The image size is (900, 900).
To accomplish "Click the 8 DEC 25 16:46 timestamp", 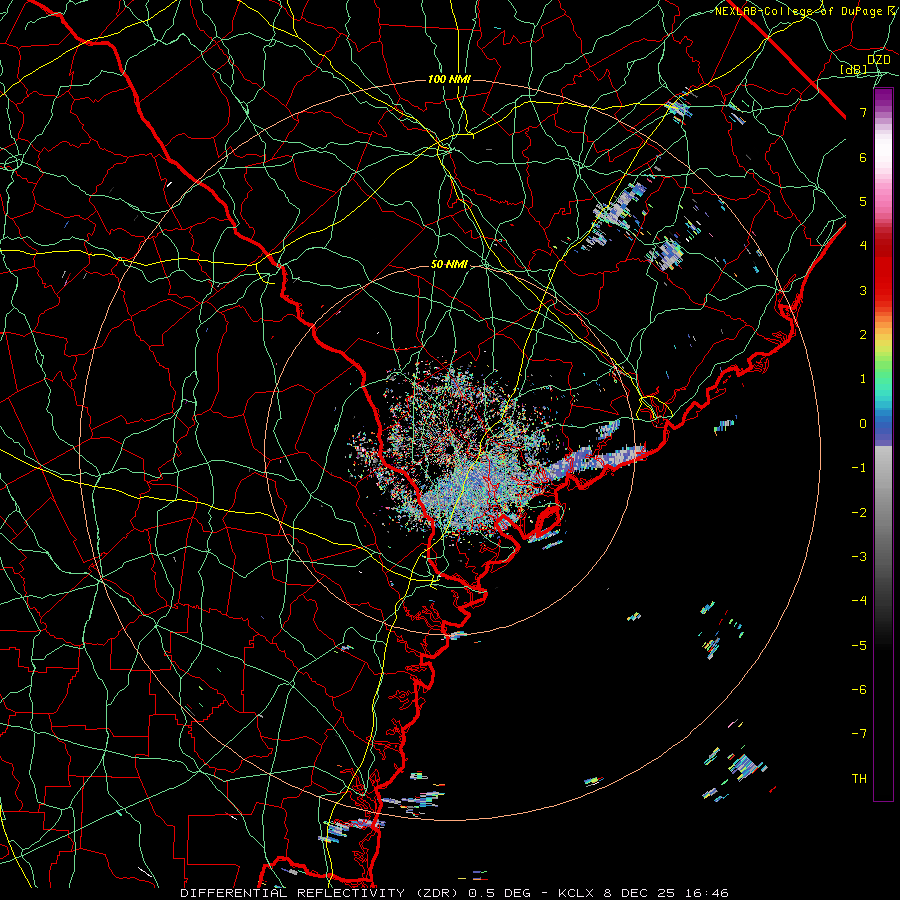I will tap(666, 893).
